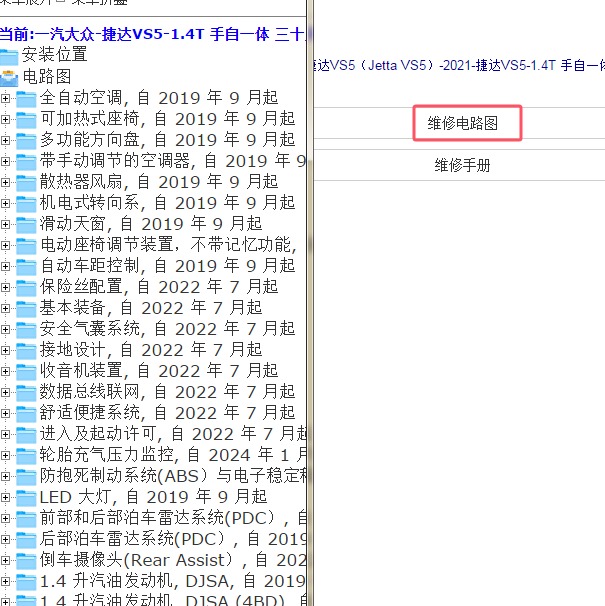Click the vertical pane splitter bar
Viewport: 605px width, 606px height.
[x=310, y=303]
